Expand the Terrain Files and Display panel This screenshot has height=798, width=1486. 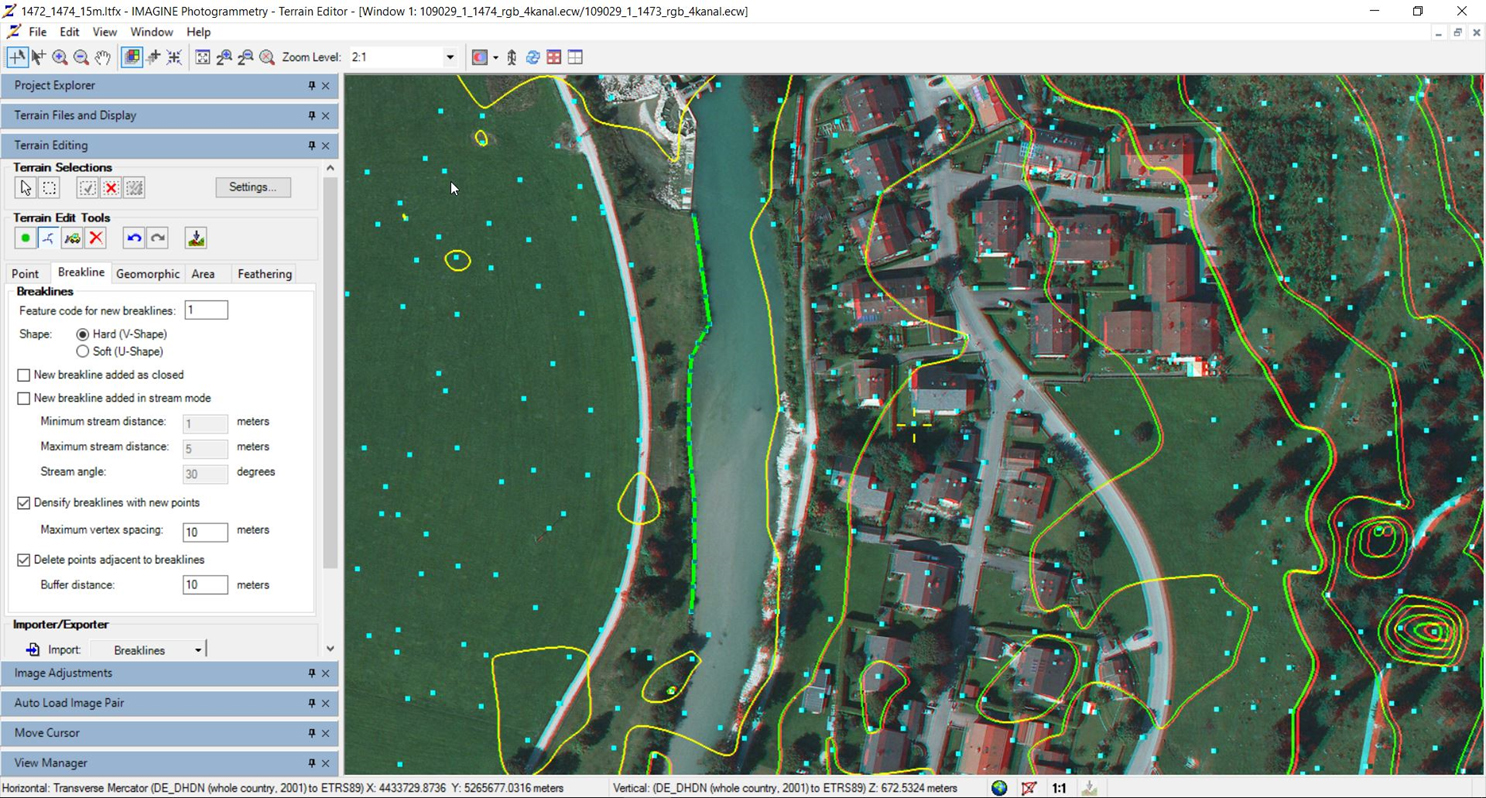[169, 116]
